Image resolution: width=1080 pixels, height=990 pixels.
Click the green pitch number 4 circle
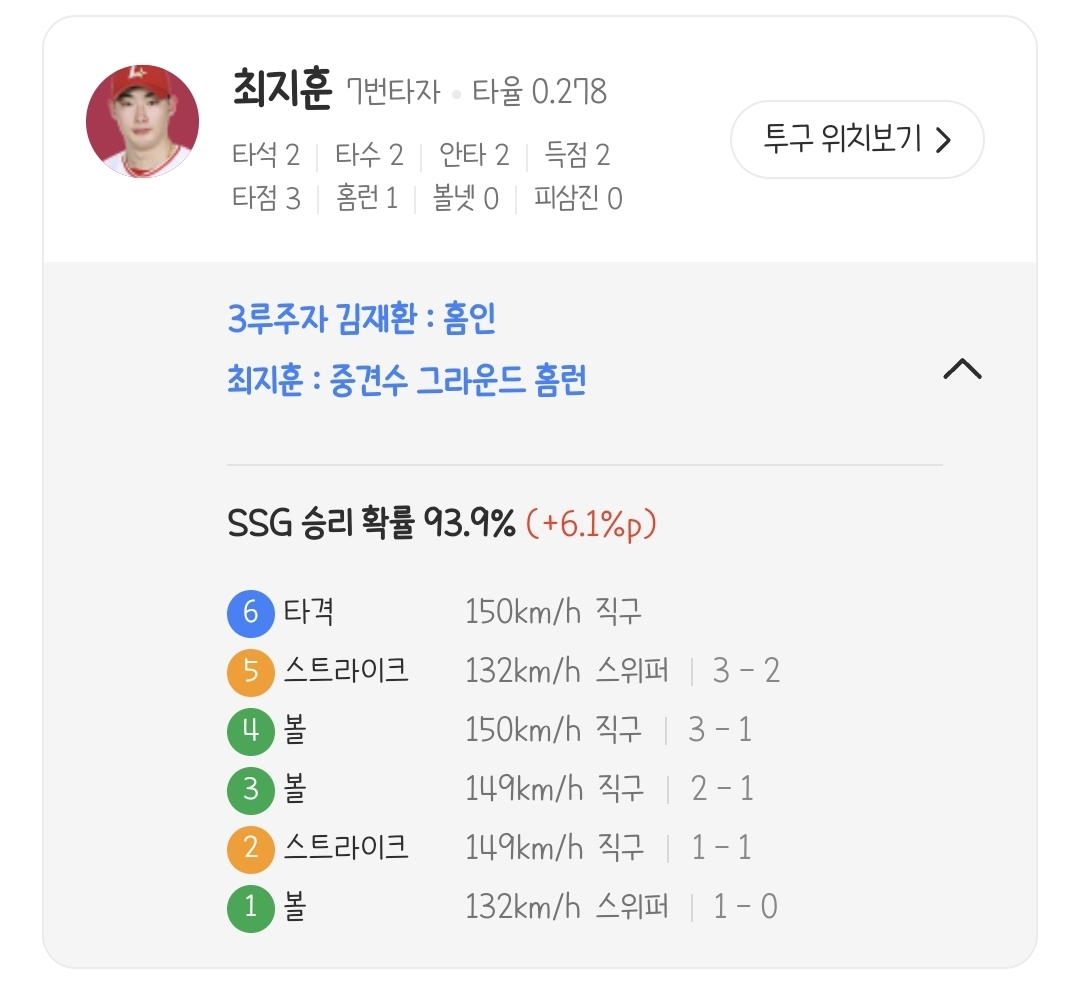[250, 730]
